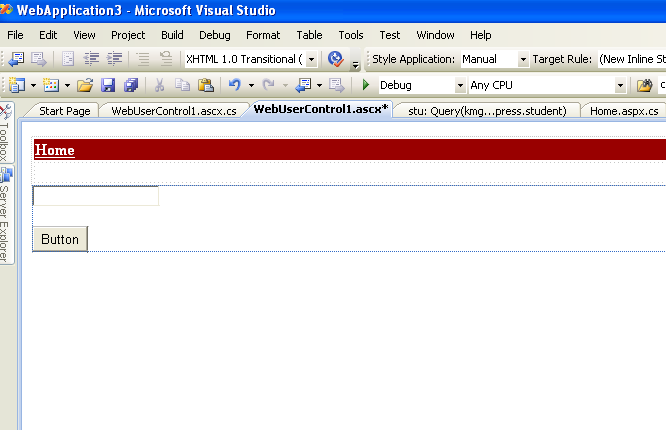
Task: Switch to the WebUserControl1.ascx.cs tab
Action: (174, 111)
